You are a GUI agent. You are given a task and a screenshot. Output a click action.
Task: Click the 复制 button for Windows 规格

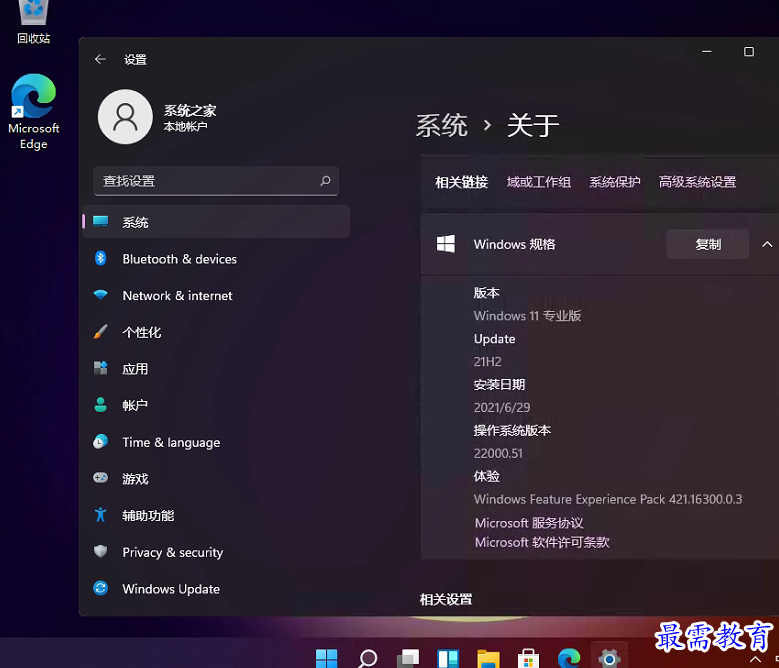[707, 244]
